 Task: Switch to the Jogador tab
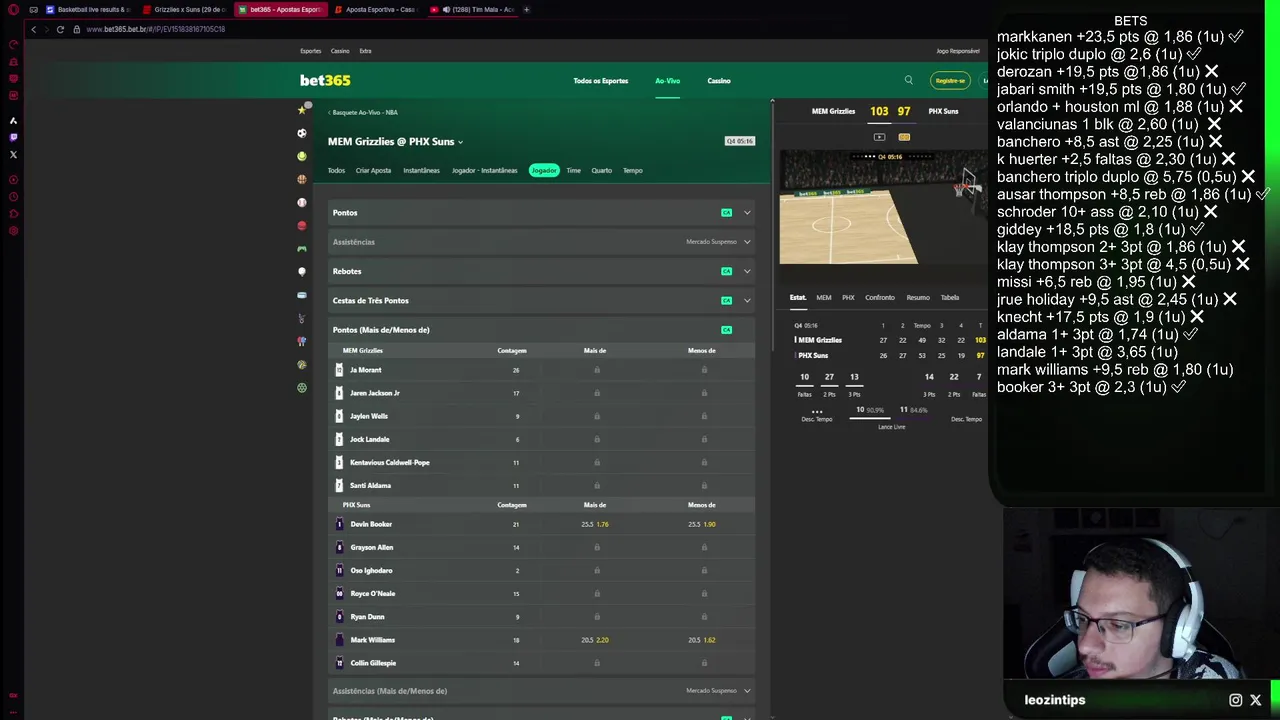pos(543,170)
